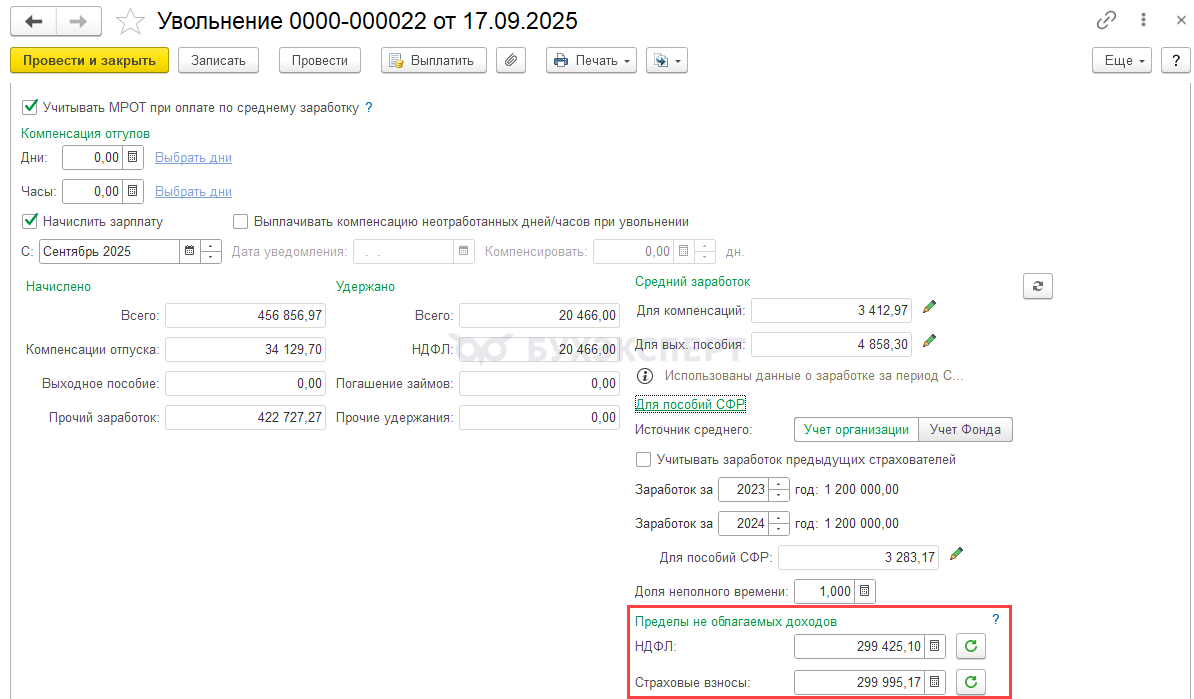Click the Дни compensation input field
Image resolution: width=1194 pixels, height=699 pixels.
(92, 157)
